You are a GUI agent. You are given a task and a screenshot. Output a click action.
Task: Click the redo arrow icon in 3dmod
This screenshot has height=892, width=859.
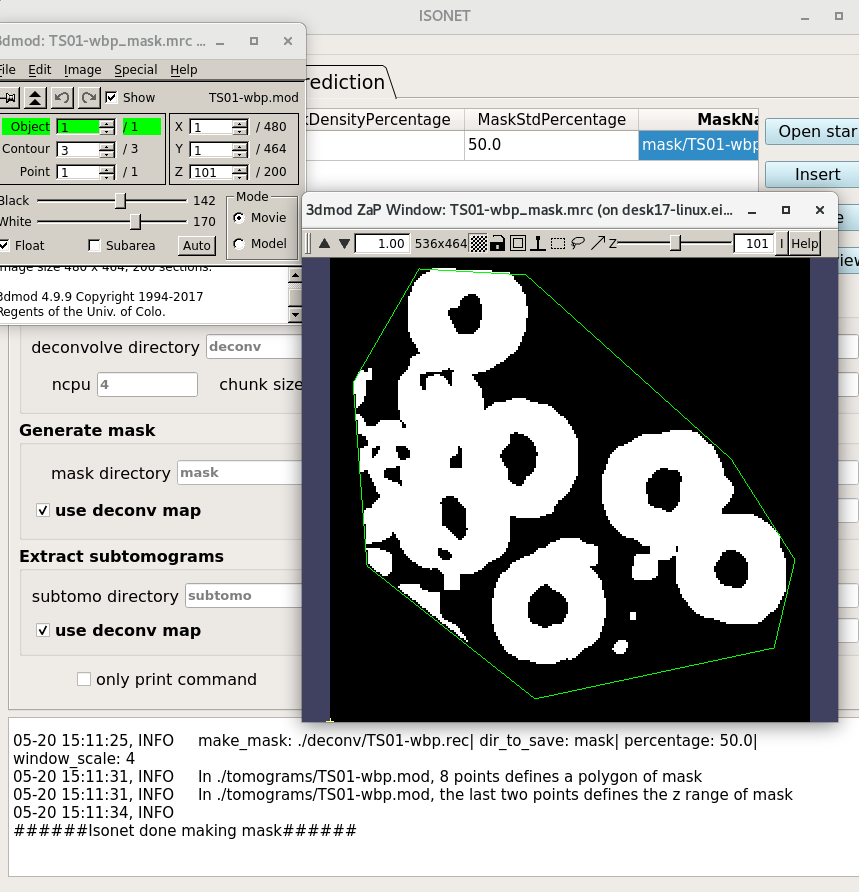pos(89,97)
